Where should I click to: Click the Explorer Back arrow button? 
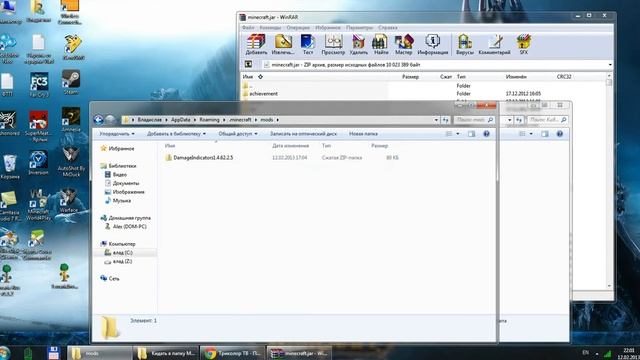pos(98,120)
